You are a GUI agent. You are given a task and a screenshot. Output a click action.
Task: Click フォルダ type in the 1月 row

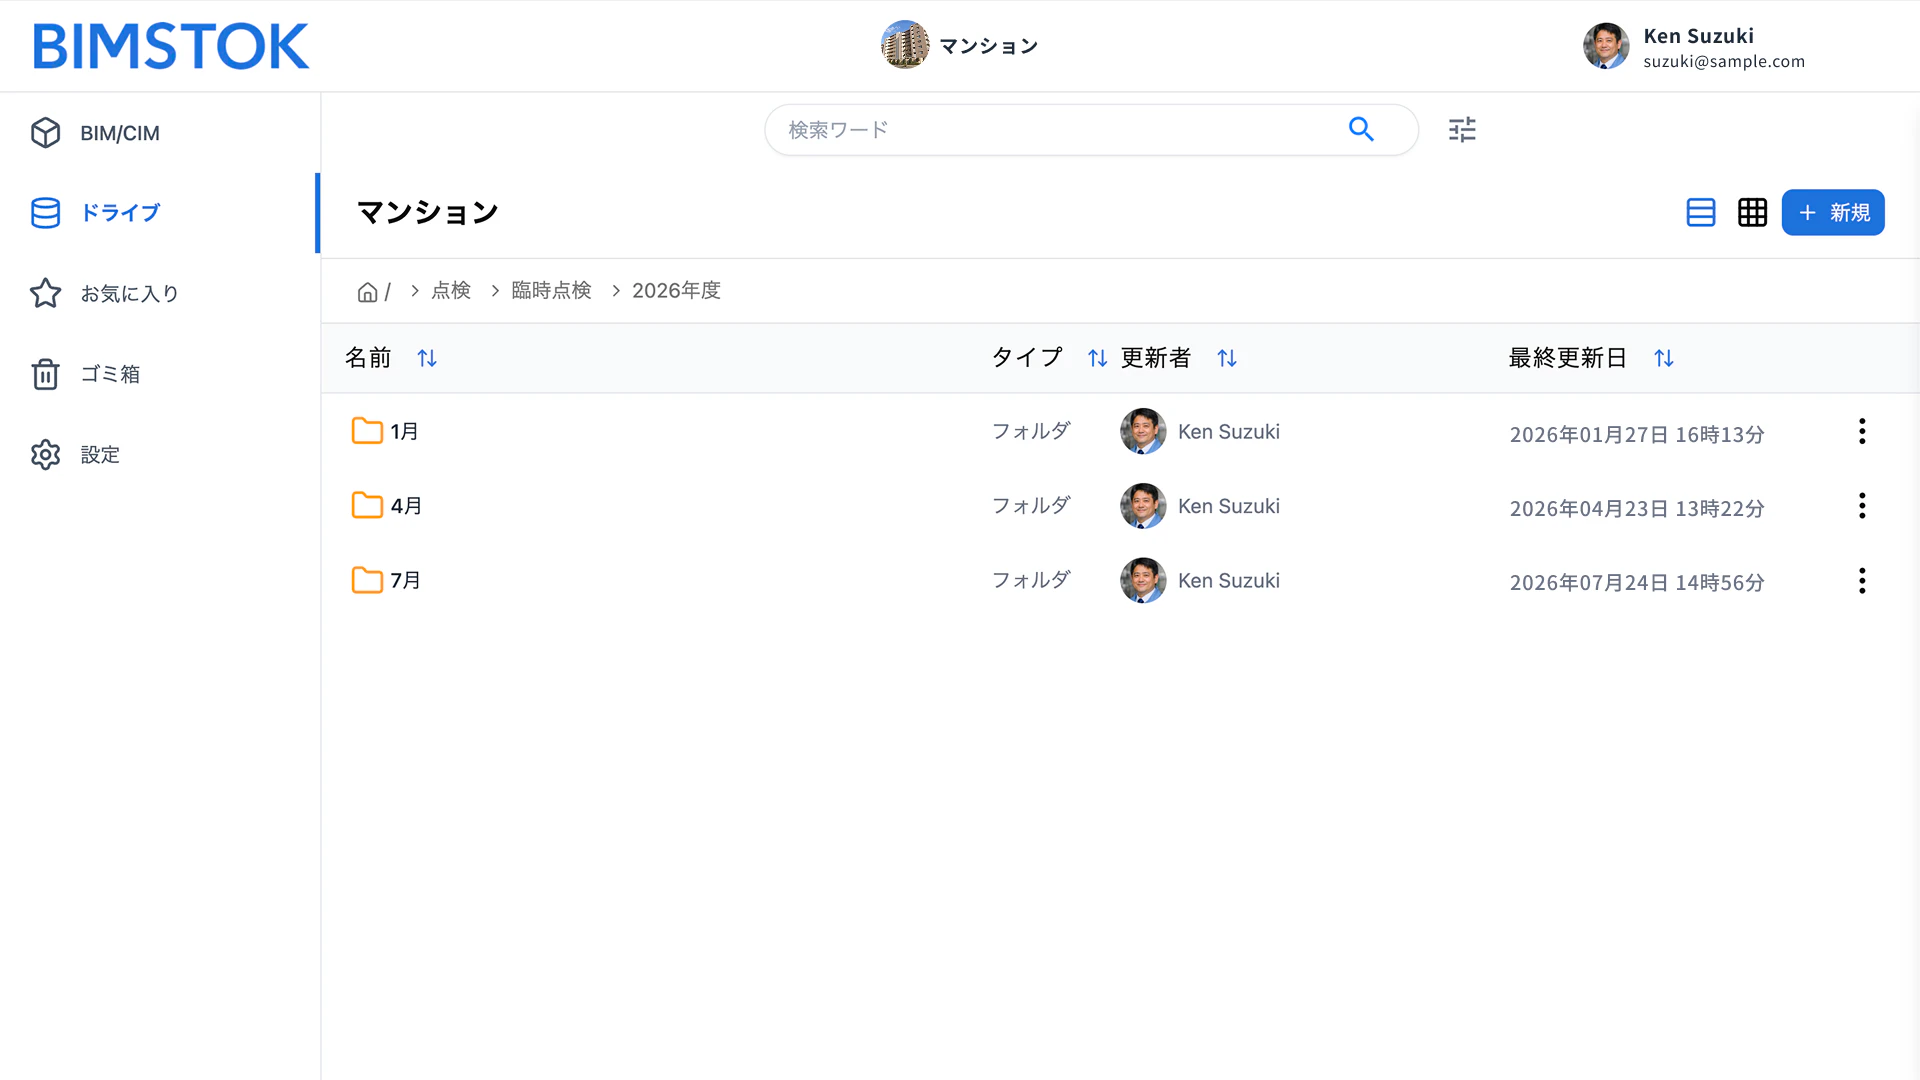pyautogui.click(x=1031, y=431)
